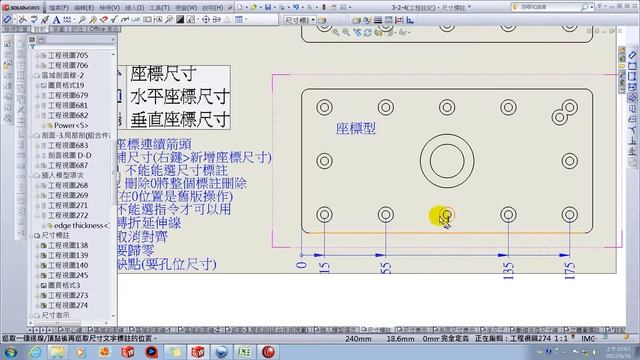Open Excel from the taskbar
The width and height of the screenshot is (640, 360).
tap(244, 352)
